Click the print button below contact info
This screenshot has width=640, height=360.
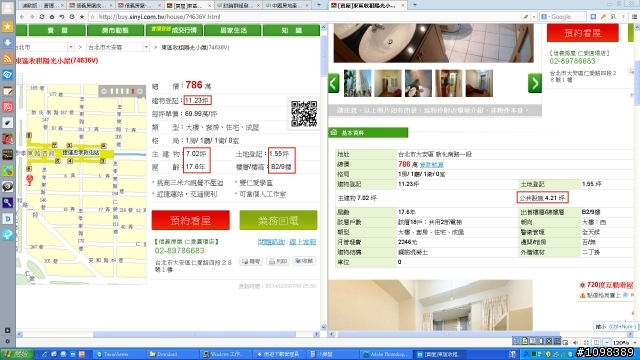pos(278,261)
